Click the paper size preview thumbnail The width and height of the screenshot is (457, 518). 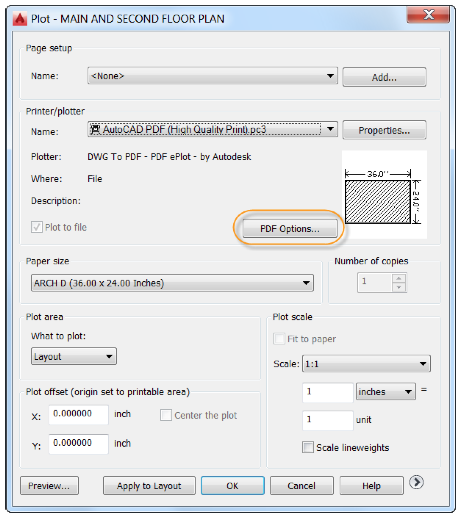(x=384, y=195)
